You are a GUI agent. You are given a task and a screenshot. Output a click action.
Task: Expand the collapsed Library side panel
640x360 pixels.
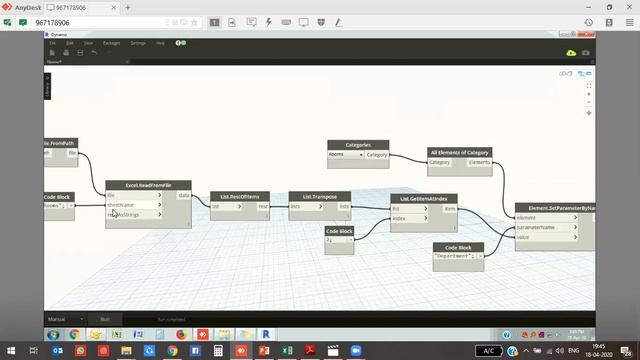click(47, 86)
